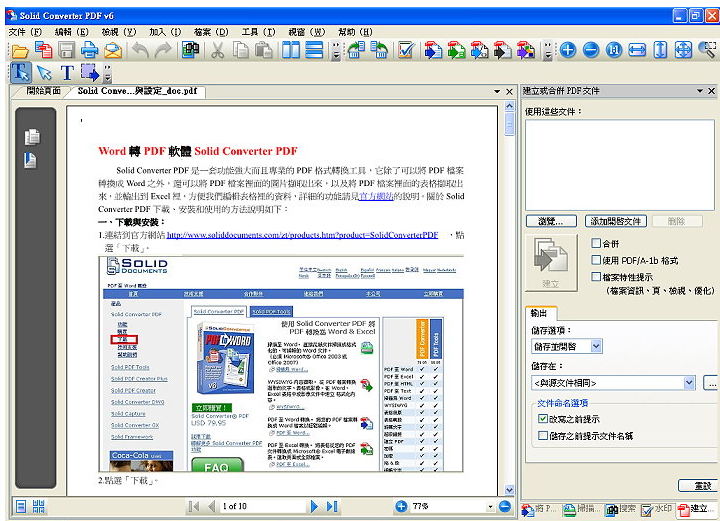Open the bookmarks panel from the dark sidebar
Screen dimensions: 720x521
30,160
